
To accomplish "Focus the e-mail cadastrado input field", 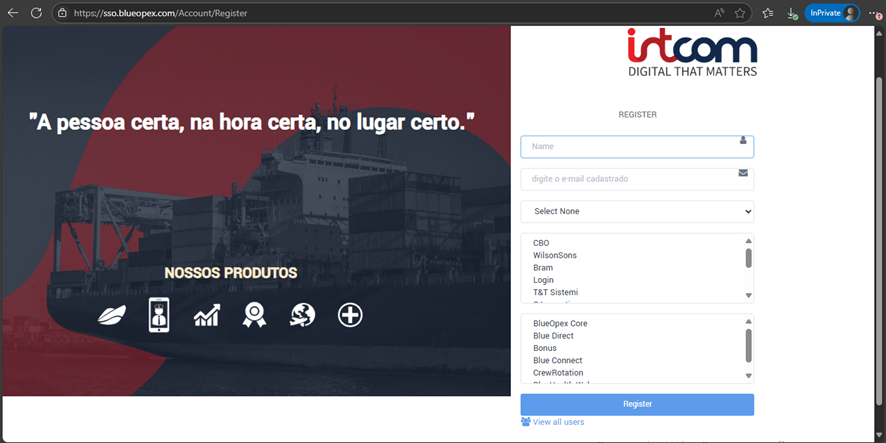I will [x=637, y=179].
